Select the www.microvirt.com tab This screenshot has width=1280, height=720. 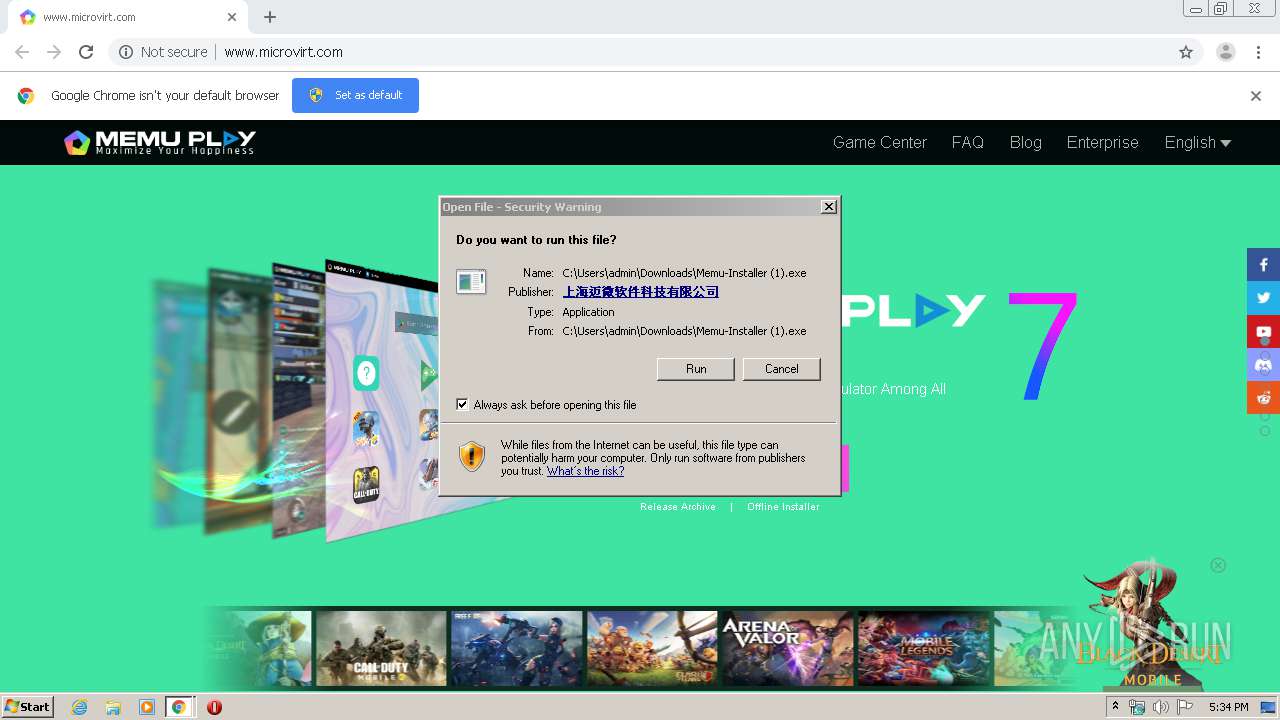pos(127,17)
